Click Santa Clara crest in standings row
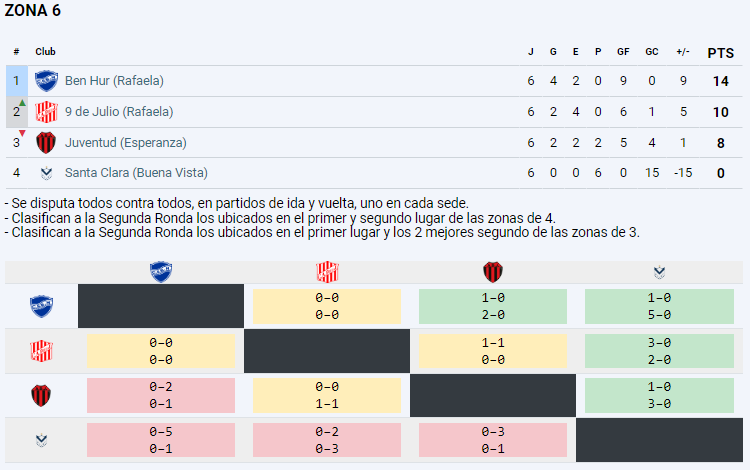750x470 pixels. click(x=46, y=173)
